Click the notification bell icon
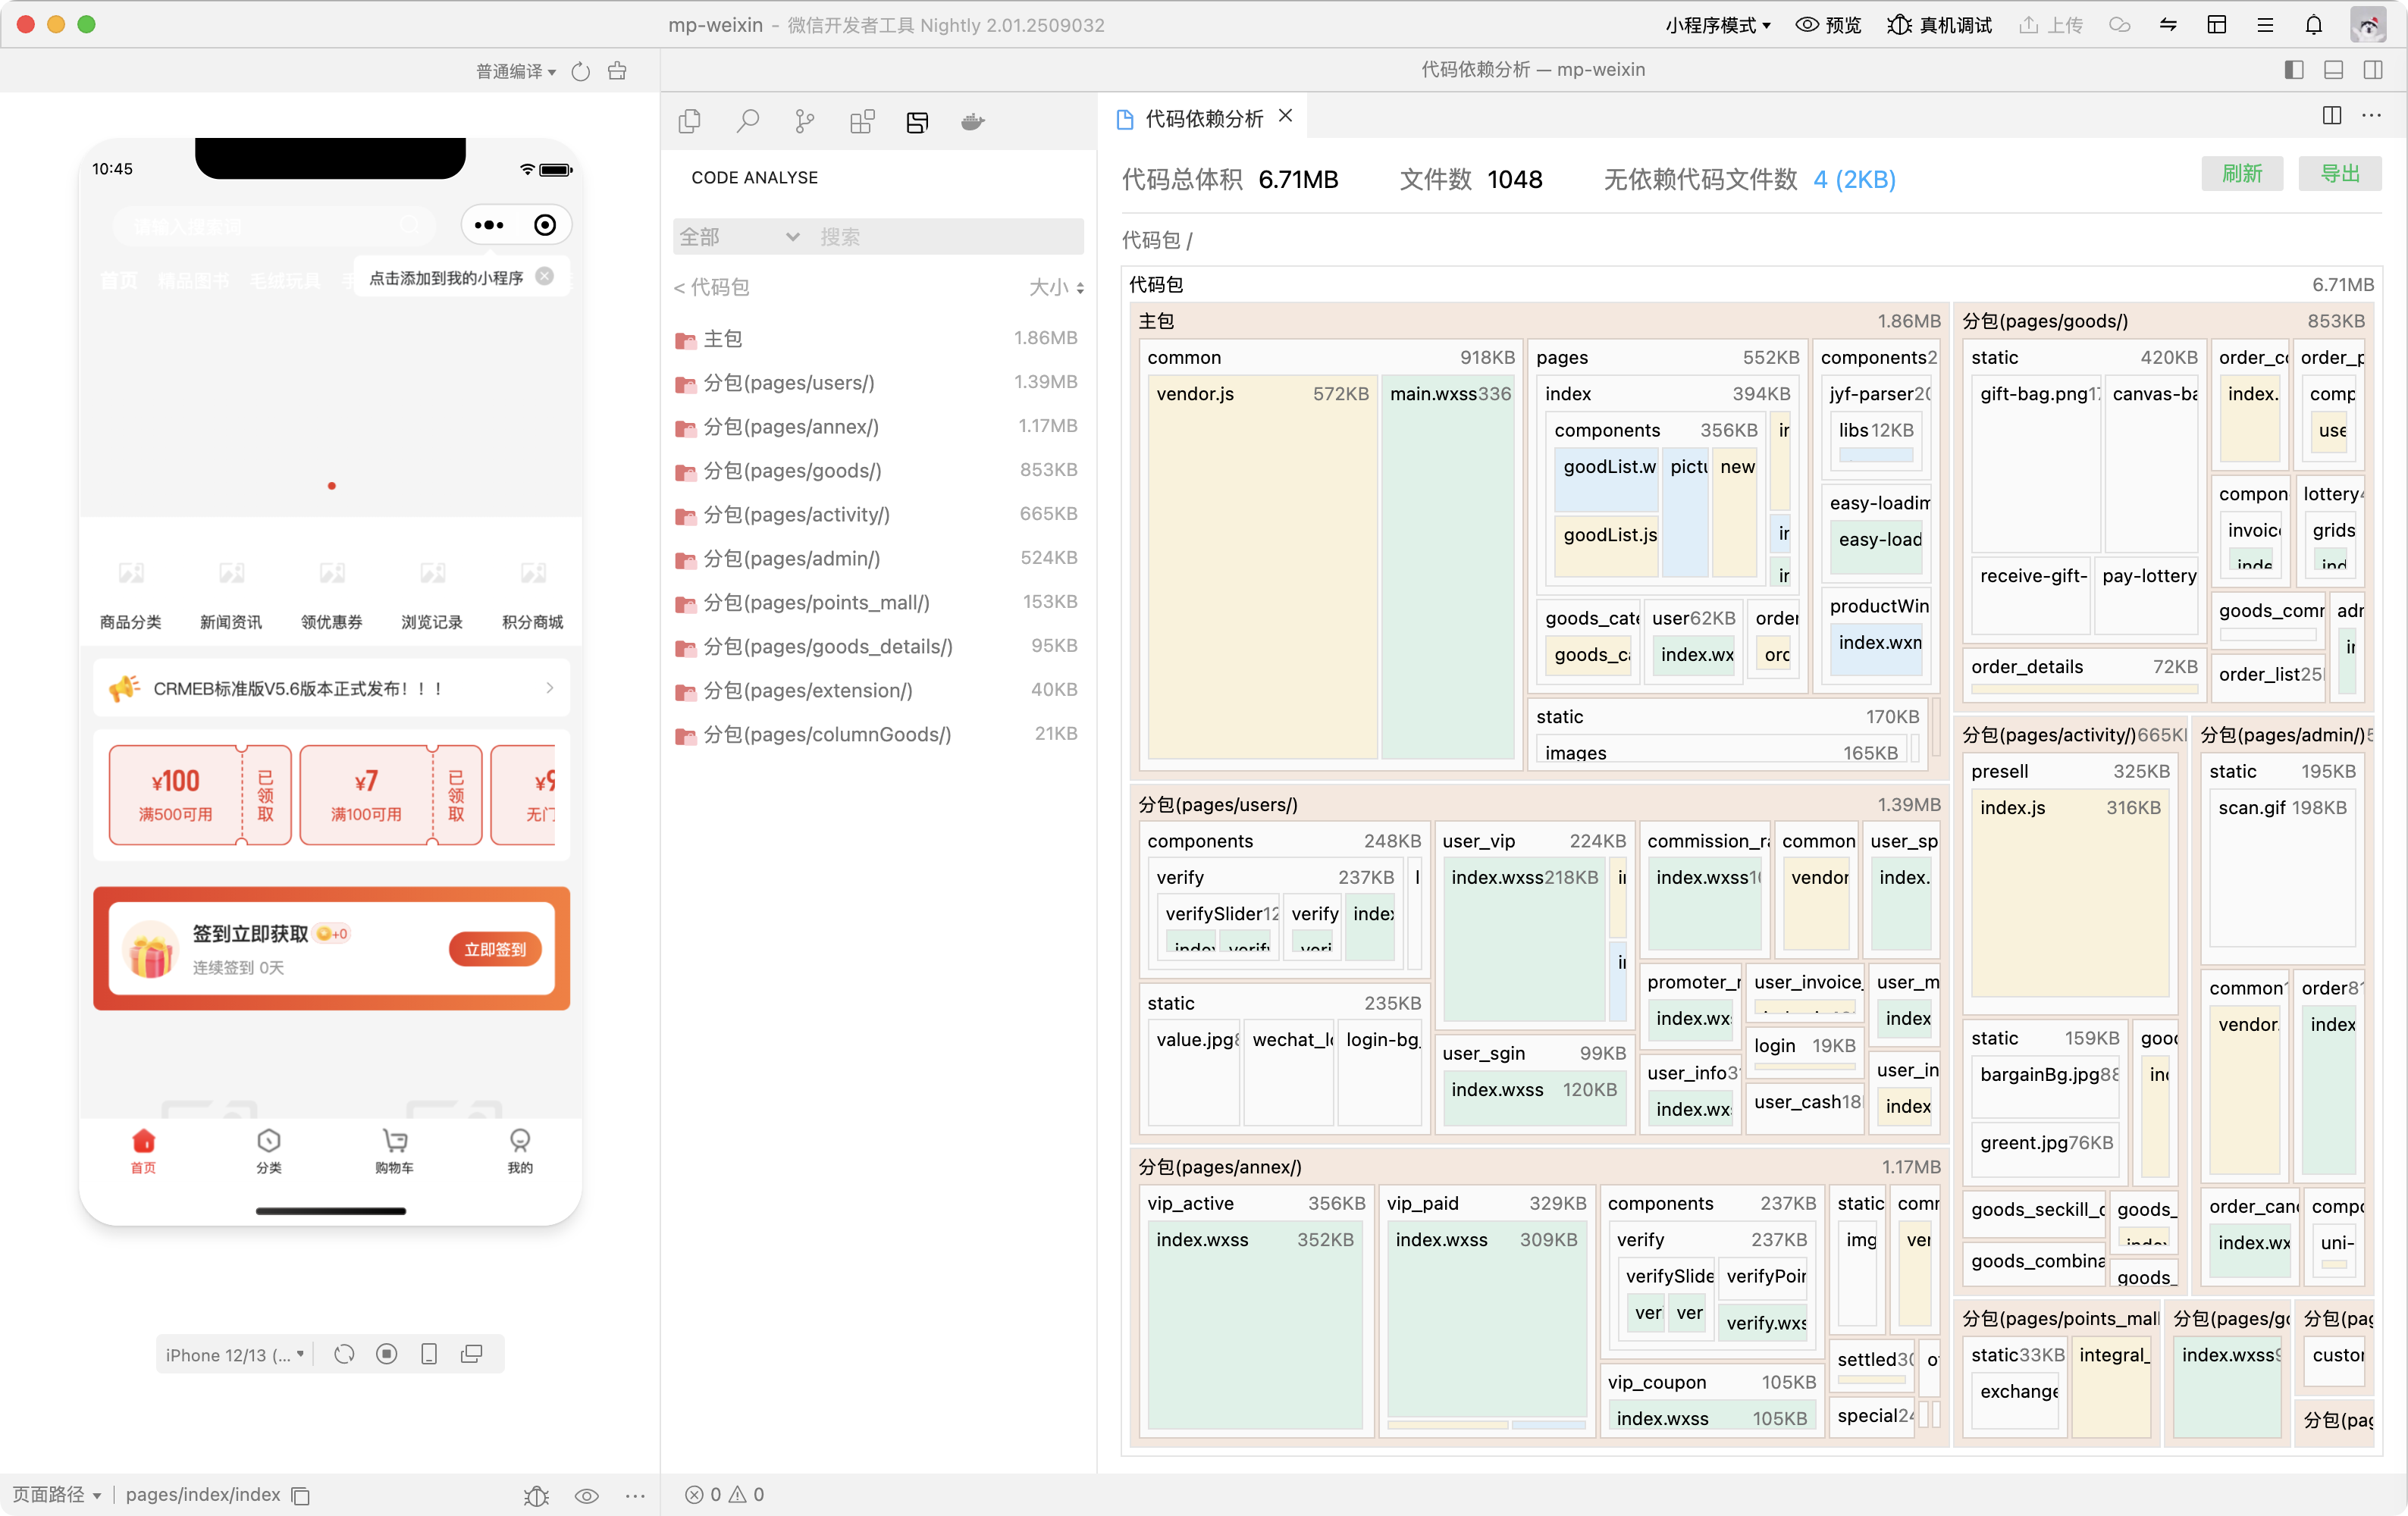The height and width of the screenshot is (1516, 2408). tap(2313, 25)
